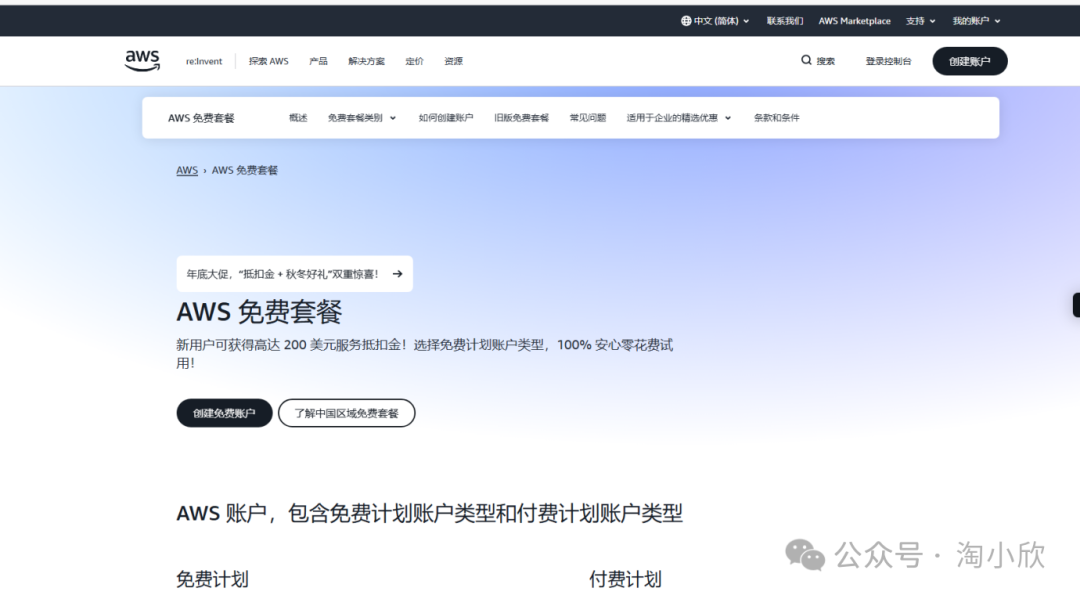
Task: Click the feedback tab on the right edge
Action: click(x=1075, y=304)
